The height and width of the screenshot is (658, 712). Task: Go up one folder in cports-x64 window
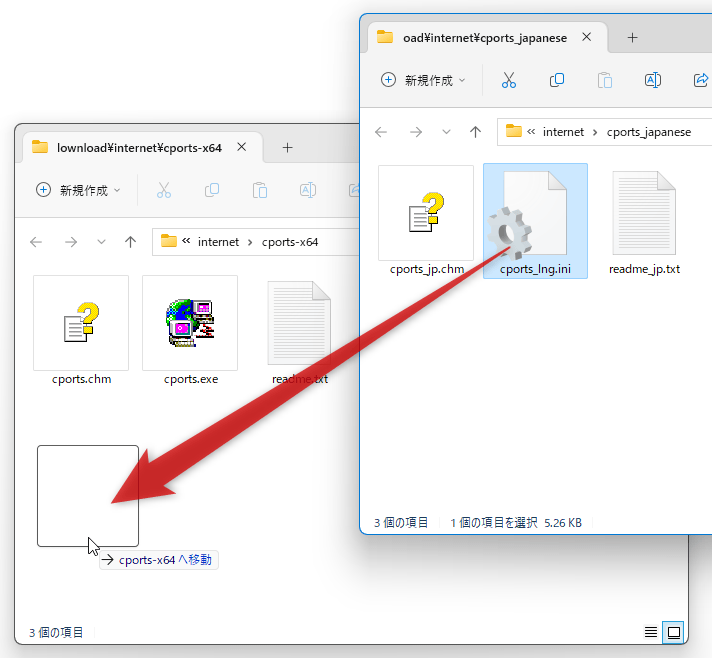coord(130,242)
